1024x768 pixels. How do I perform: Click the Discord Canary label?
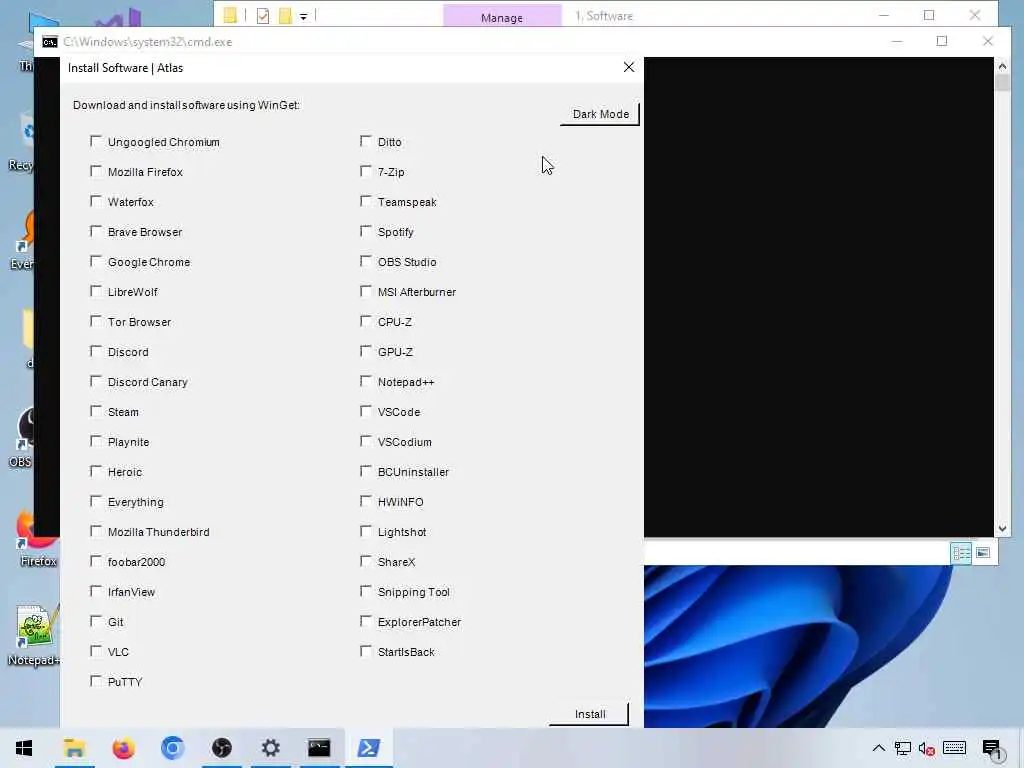148,382
